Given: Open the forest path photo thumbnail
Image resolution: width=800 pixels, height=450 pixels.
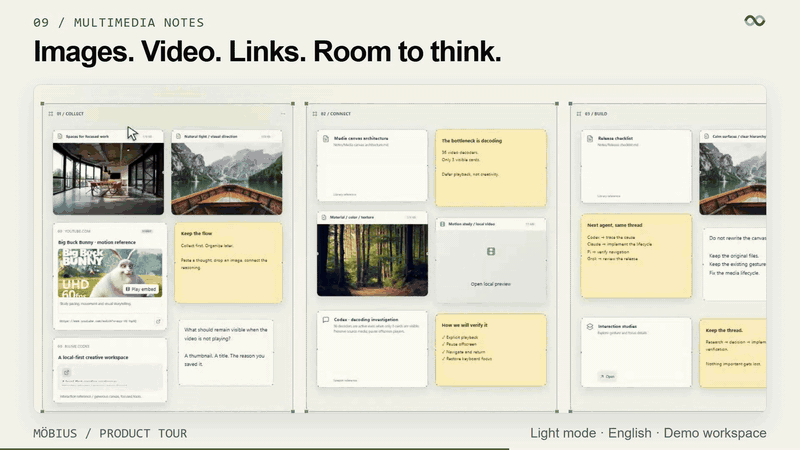Looking at the screenshot, I should pyautogui.click(x=372, y=260).
